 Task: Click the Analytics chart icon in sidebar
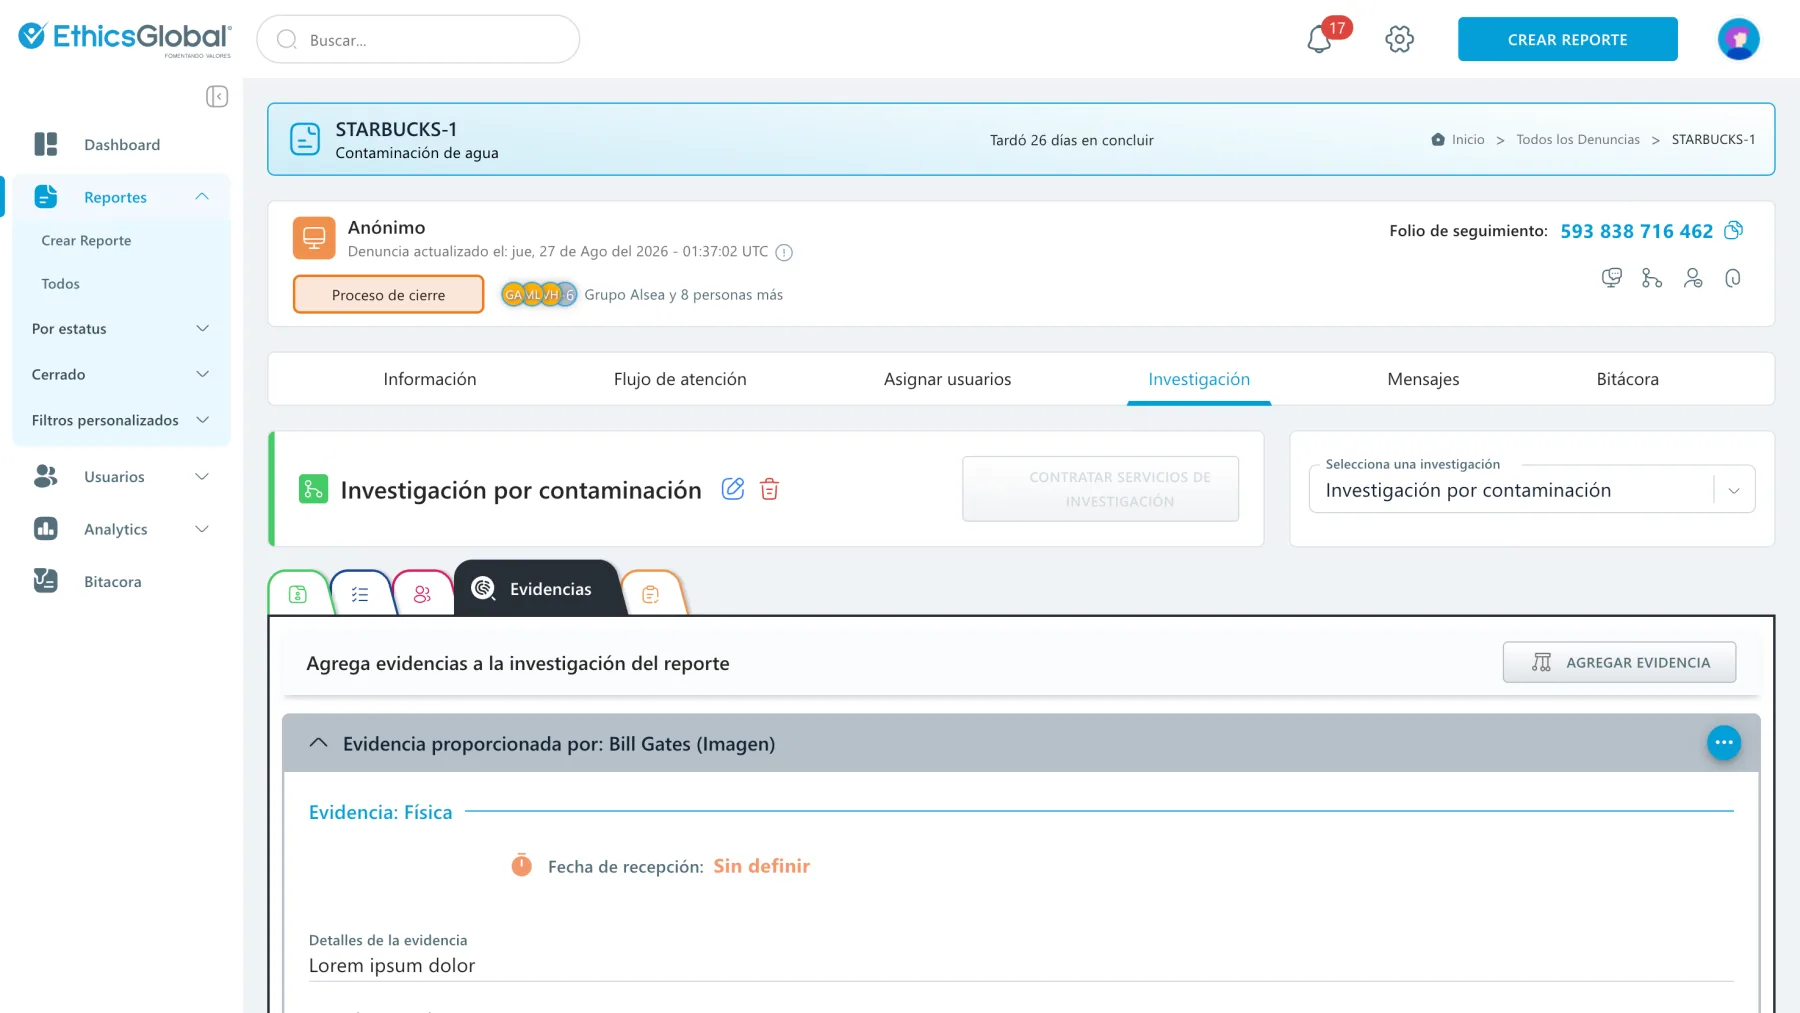click(46, 528)
